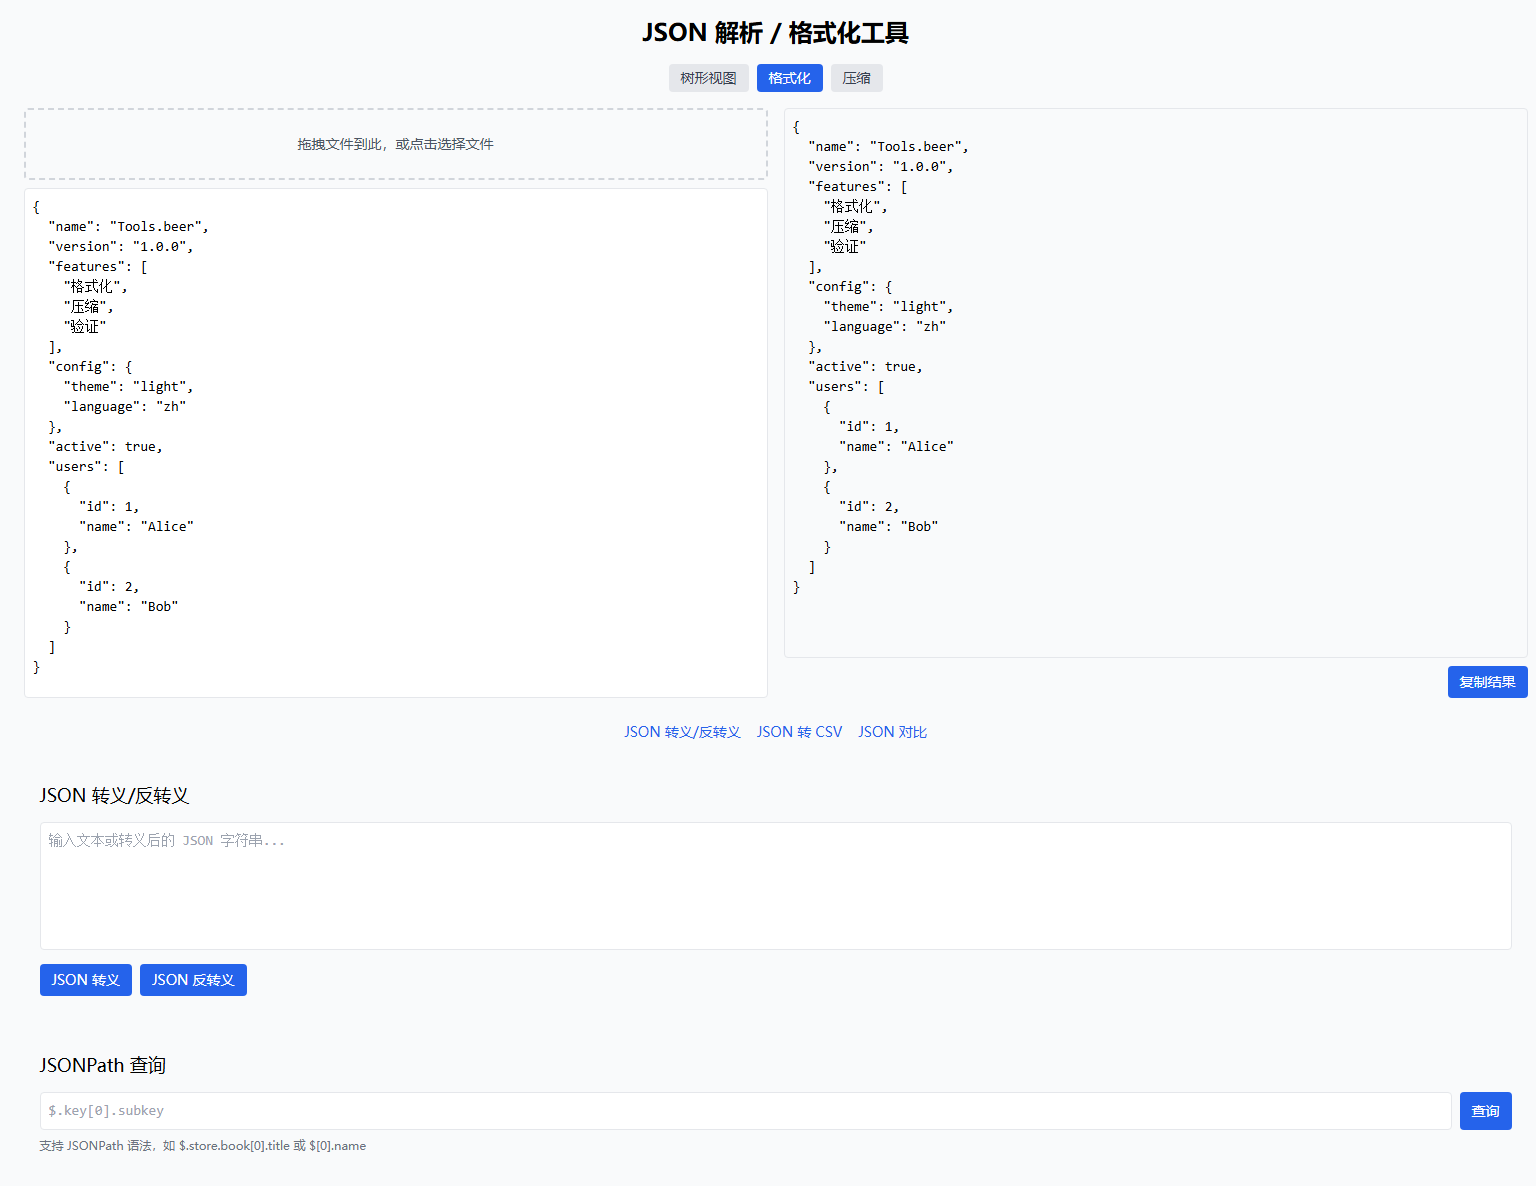Click the file drop zone to select a file
The height and width of the screenshot is (1186, 1536).
coord(396,143)
